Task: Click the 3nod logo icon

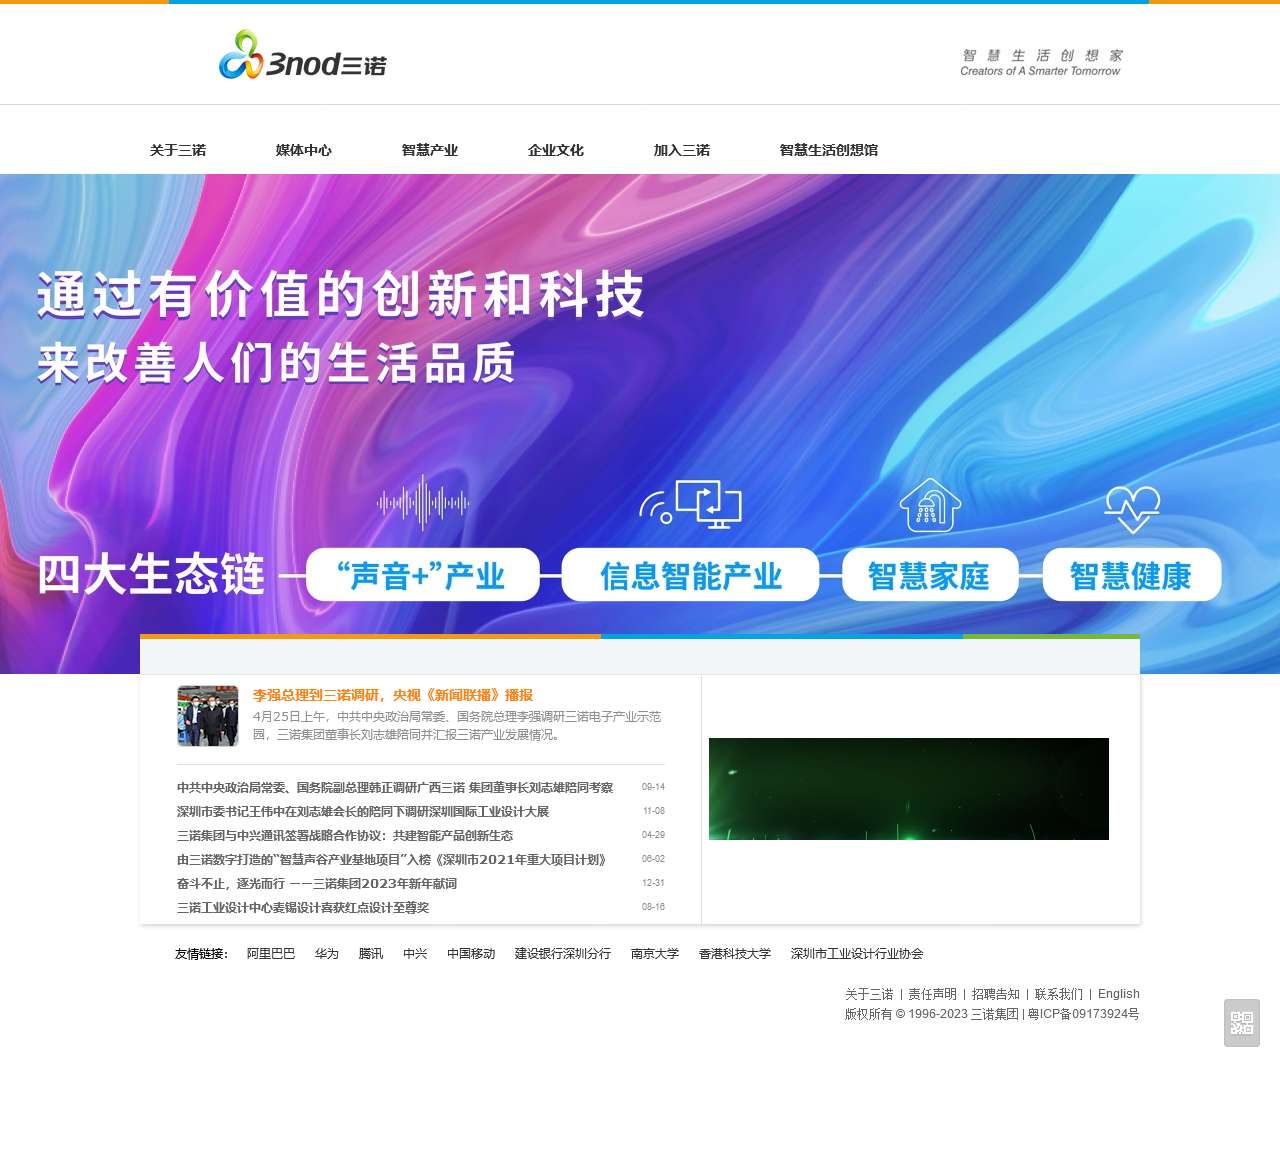Action: tap(240, 55)
